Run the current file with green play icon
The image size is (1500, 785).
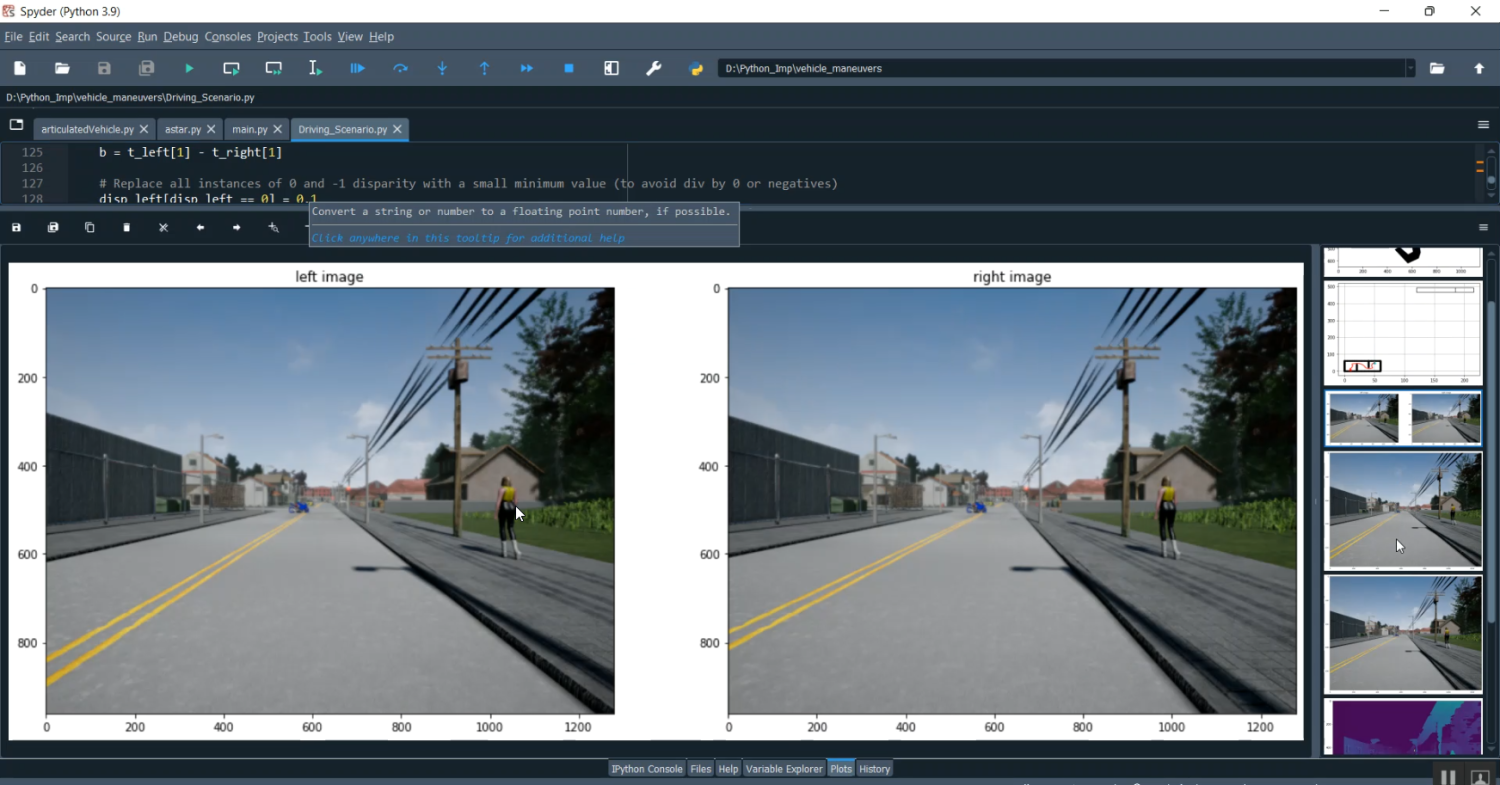point(189,68)
